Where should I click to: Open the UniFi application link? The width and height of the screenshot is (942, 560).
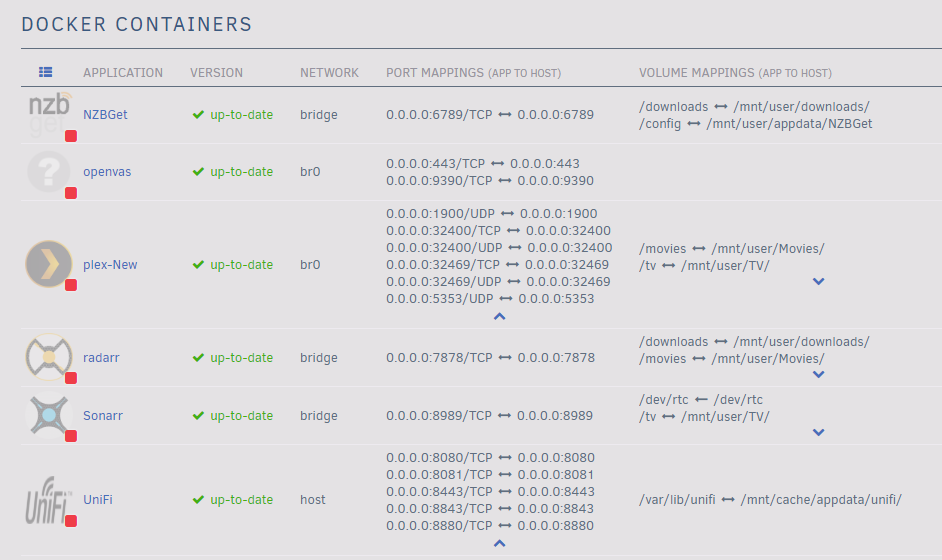(97, 499)
